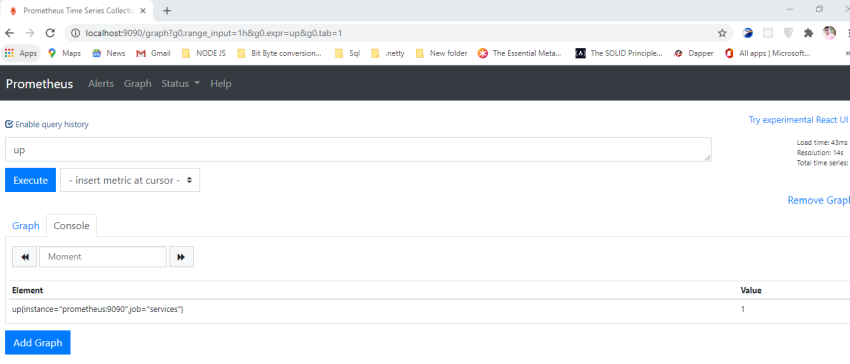
Task: Close the Prometheus browser tab
Action: tap(144, 10)
